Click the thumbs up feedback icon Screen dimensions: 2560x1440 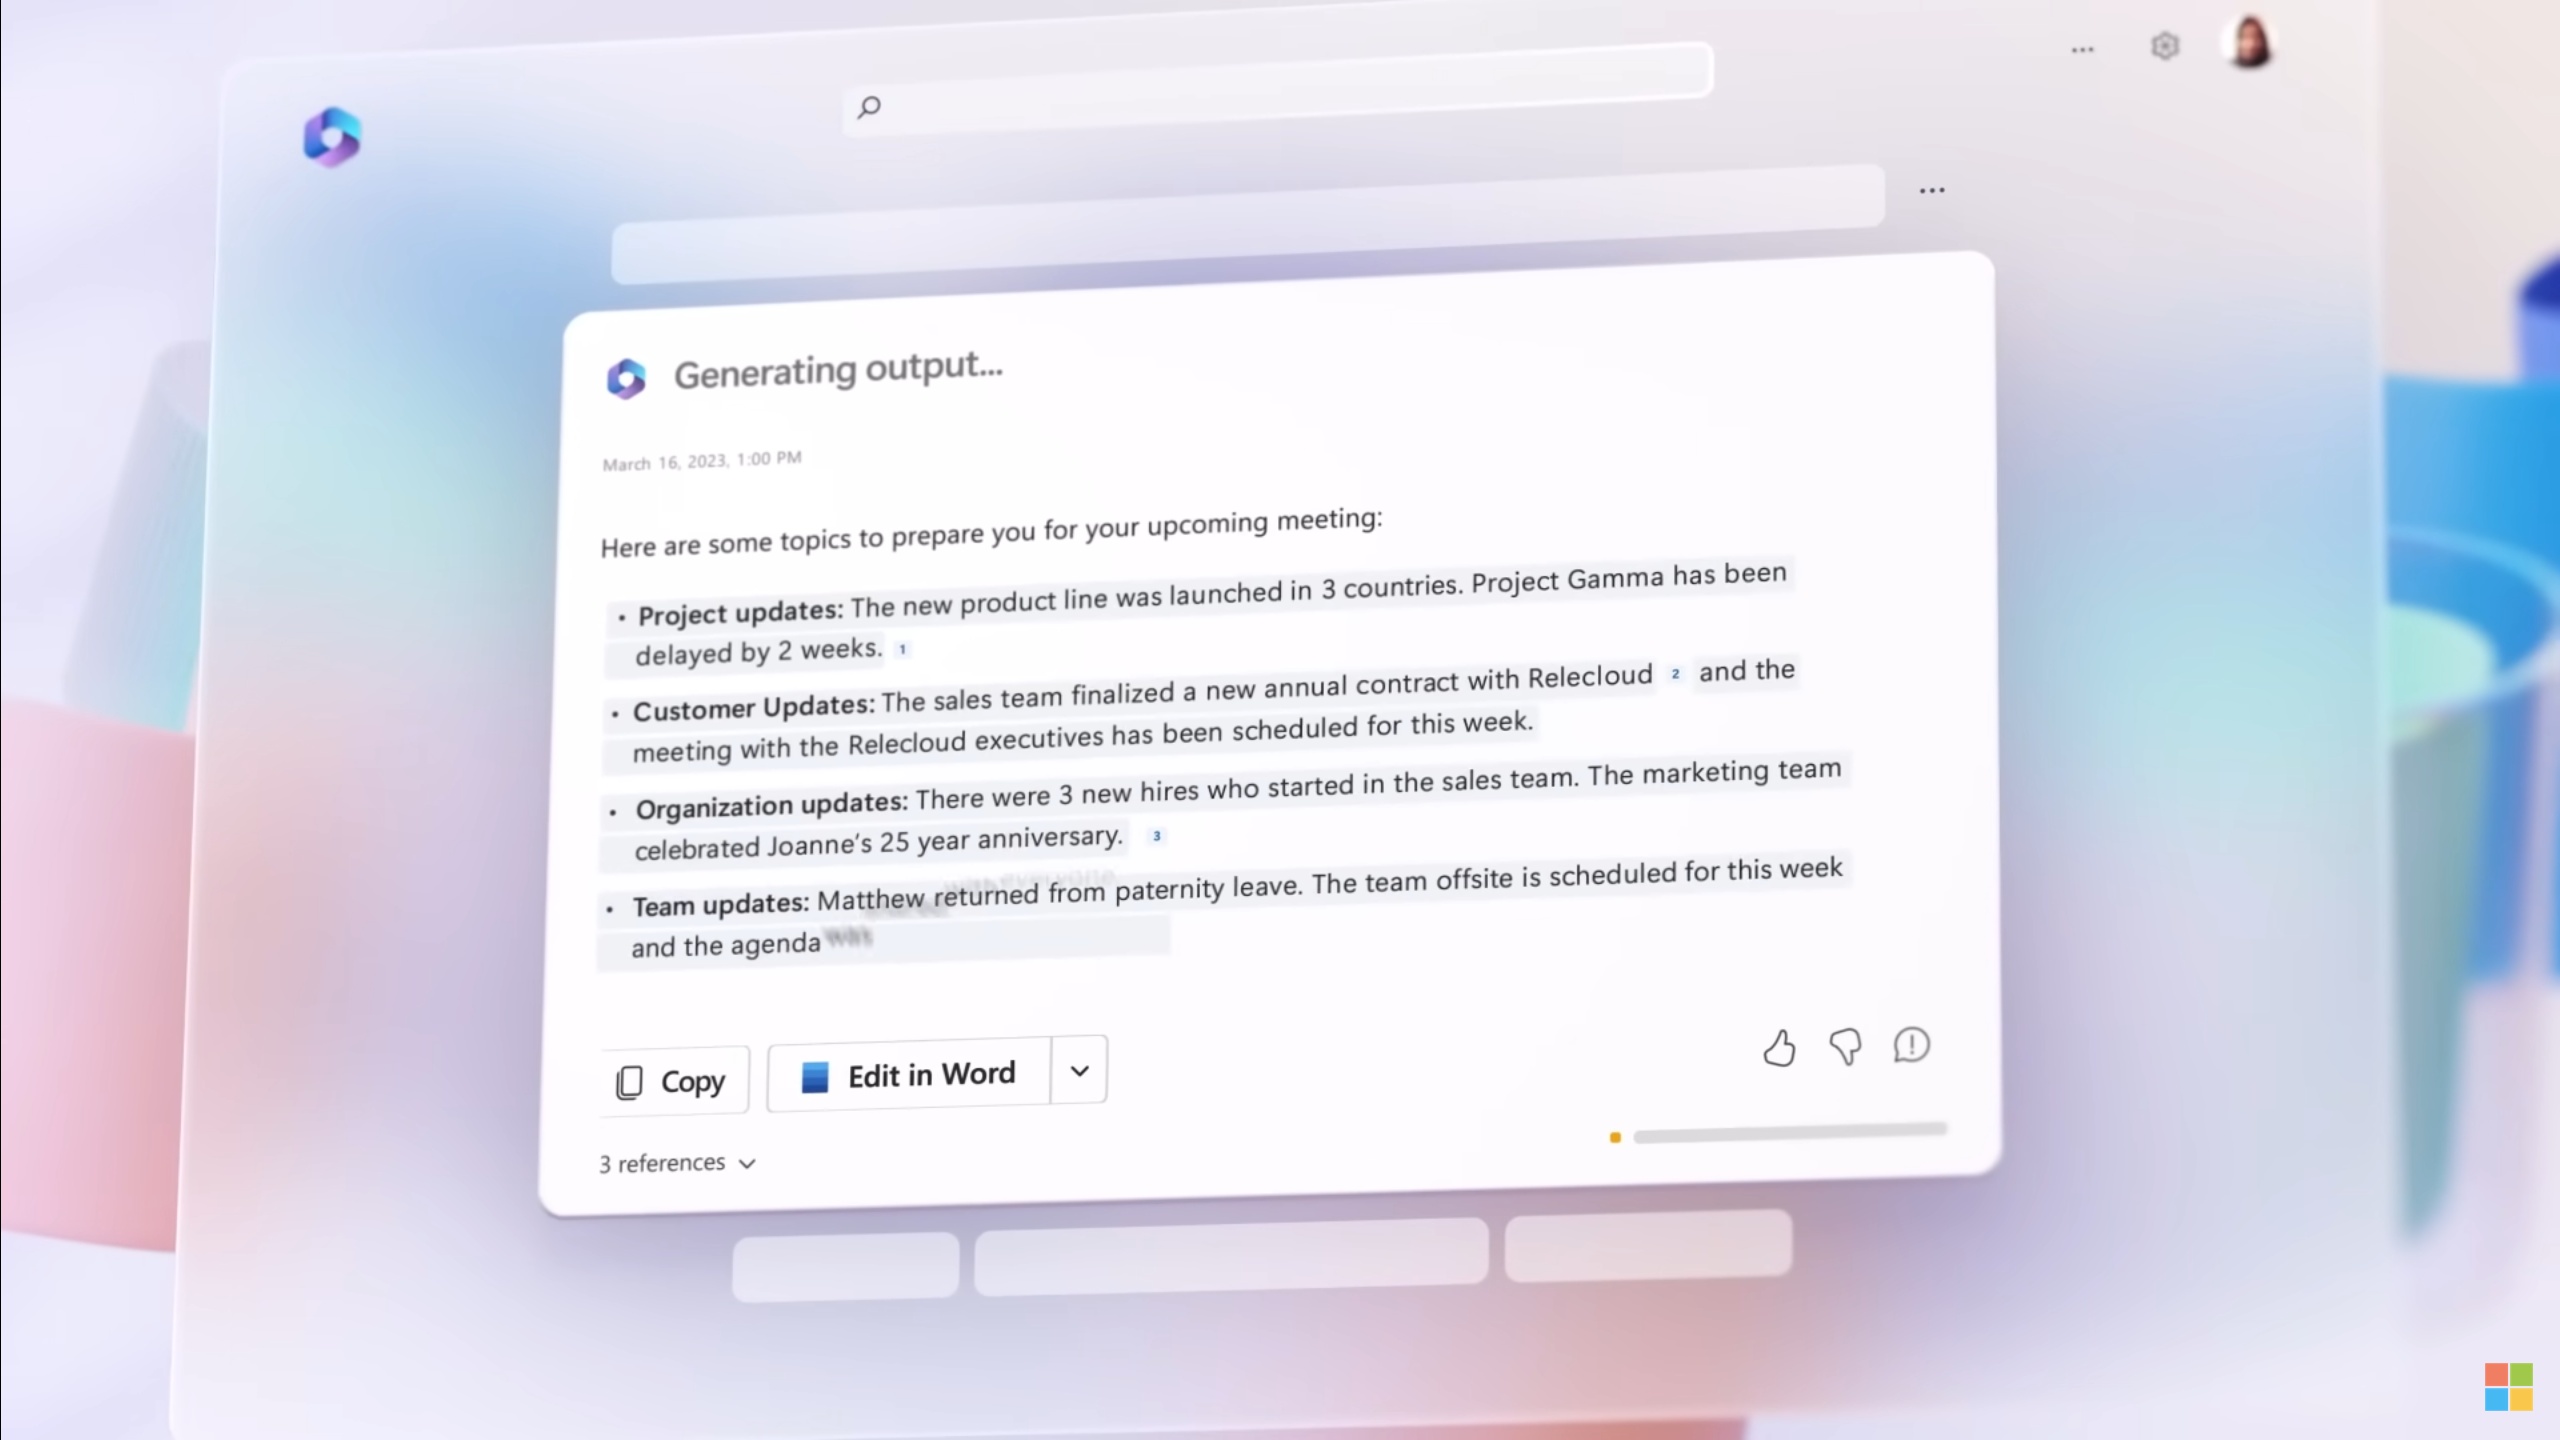pyautogui.click(x=1779, y=1048)
